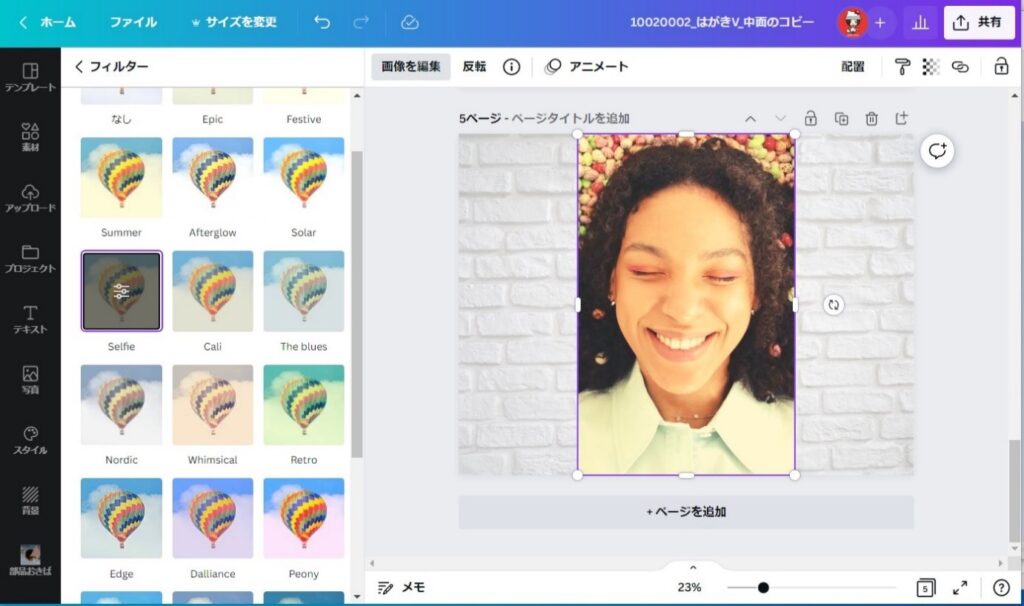Lock the element via toolbar padlock
Screen dimensions: 1024x606
(1001, 66)
